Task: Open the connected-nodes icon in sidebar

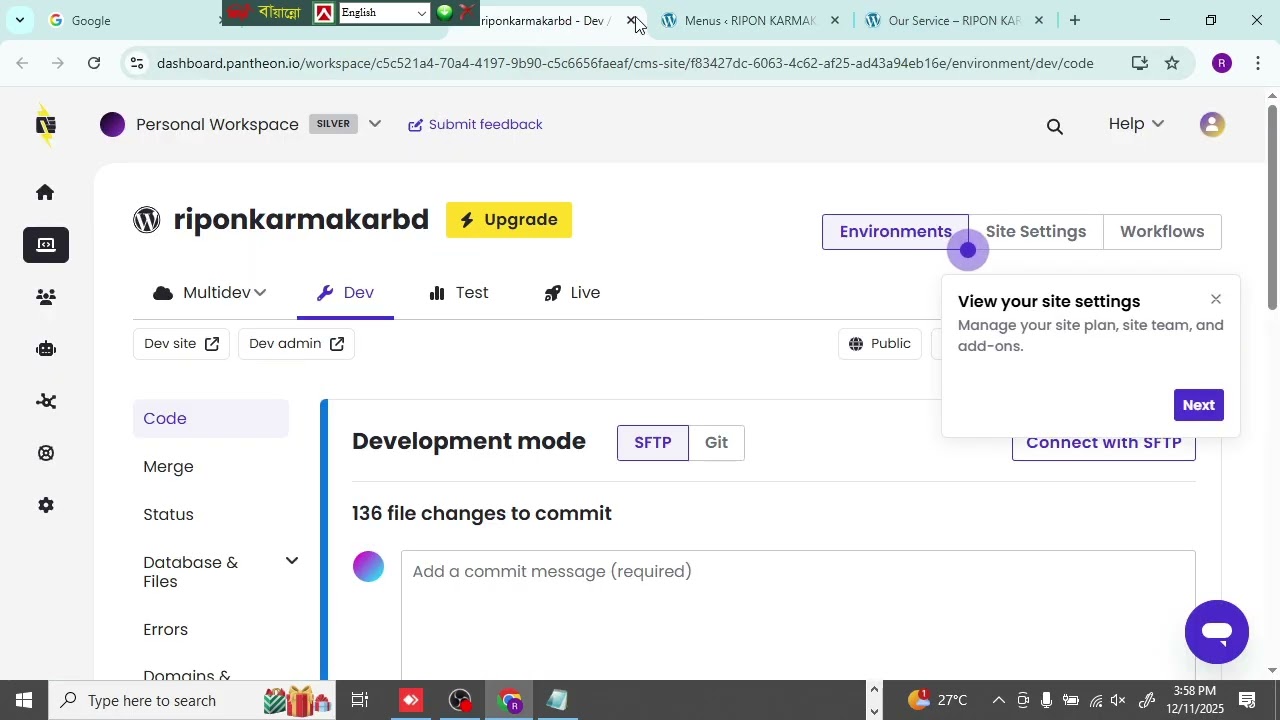Action: tap(46, 401)
